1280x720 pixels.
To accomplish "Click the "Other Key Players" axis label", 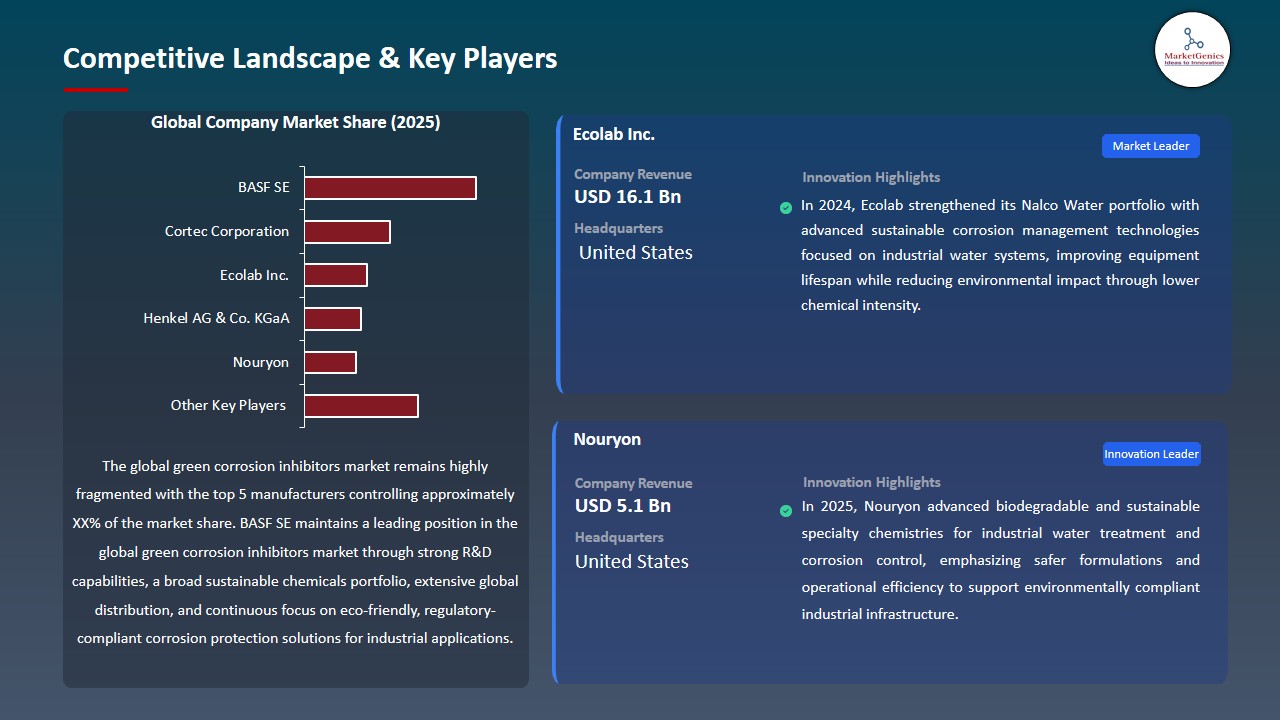I will point(229,405).
